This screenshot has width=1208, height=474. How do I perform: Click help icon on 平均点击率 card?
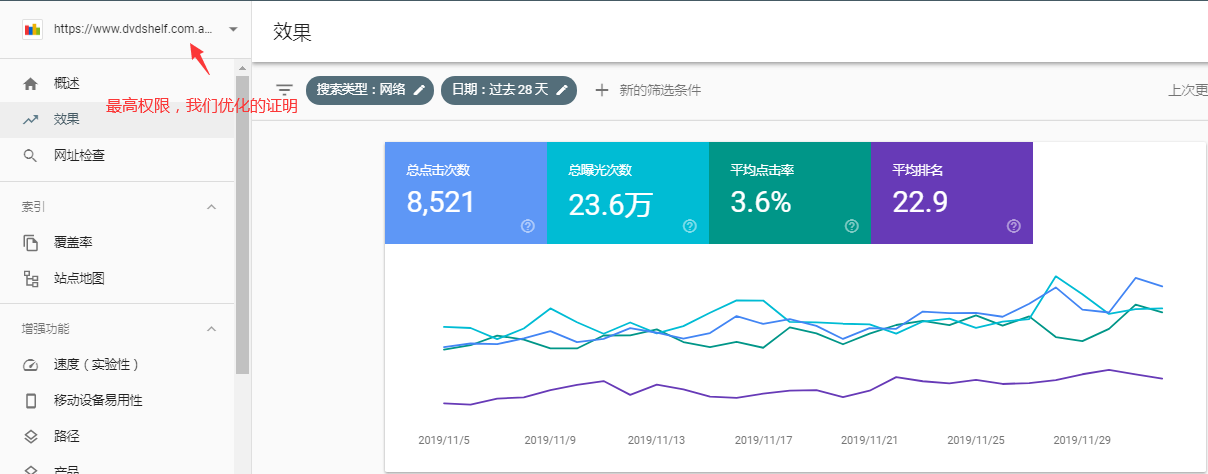coord(852,226)
